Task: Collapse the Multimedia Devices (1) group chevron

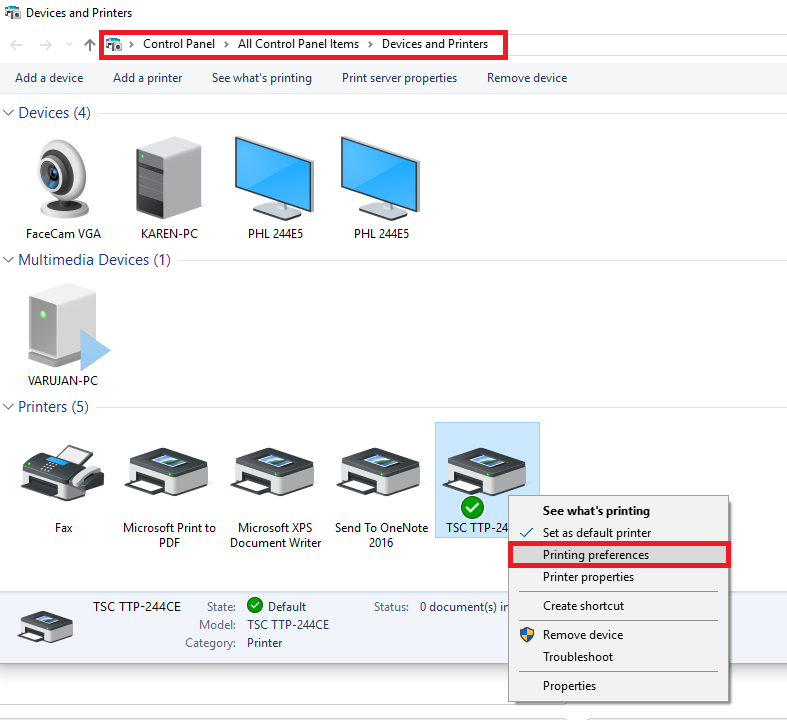Action: (x=8, y=260)
